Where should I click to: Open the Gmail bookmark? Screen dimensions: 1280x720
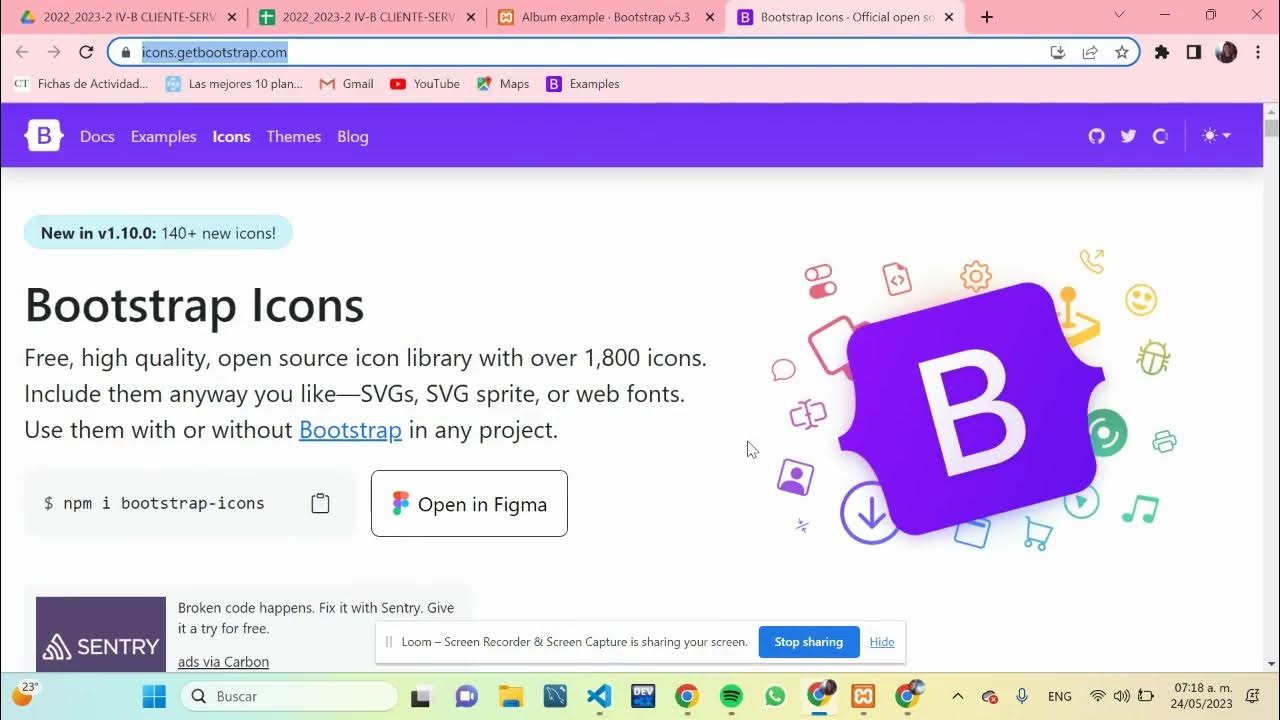pyautogui.click(x=346, y=84)
